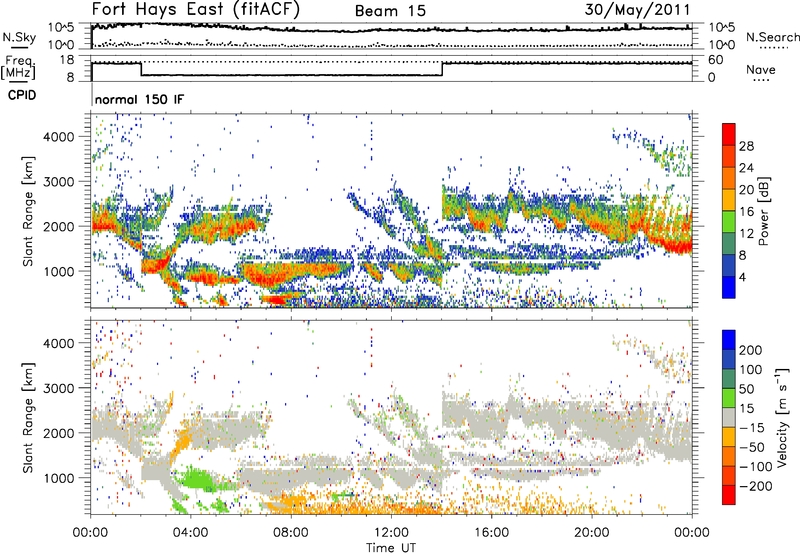Click the "normal 150 IF" mode text
The width and height of the screenshot is (800, 554).
pos(139,99)
